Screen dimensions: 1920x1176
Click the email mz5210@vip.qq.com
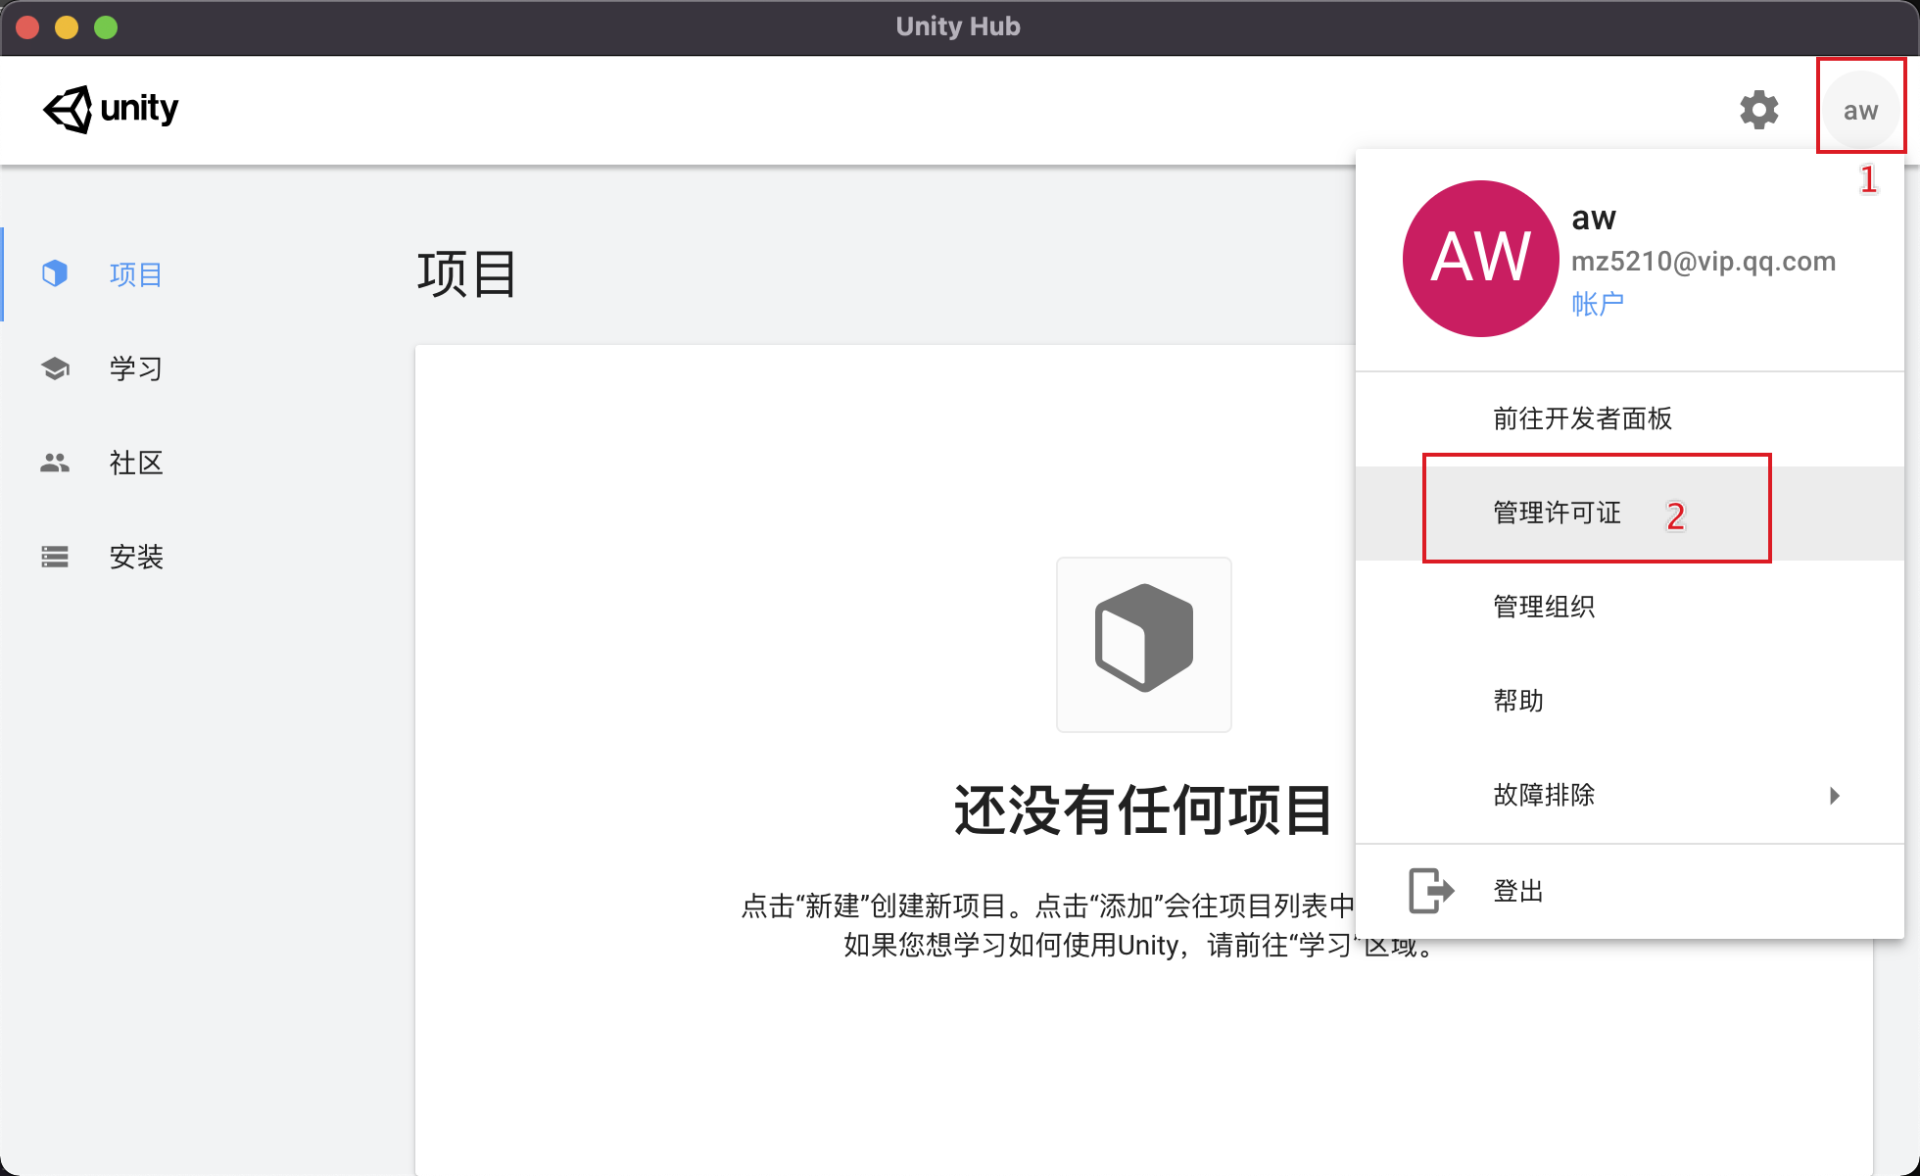coord(1703,261)
